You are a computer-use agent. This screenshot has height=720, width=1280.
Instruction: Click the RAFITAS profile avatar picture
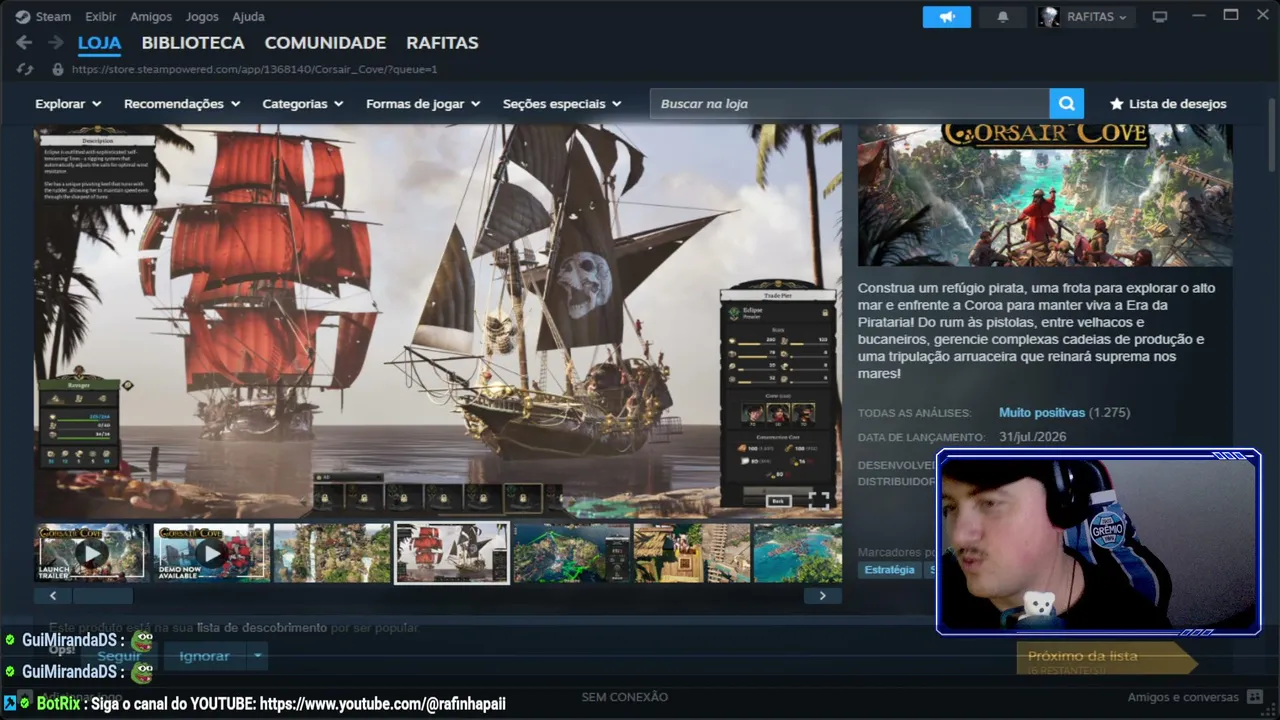click(x=1049, y=17)
